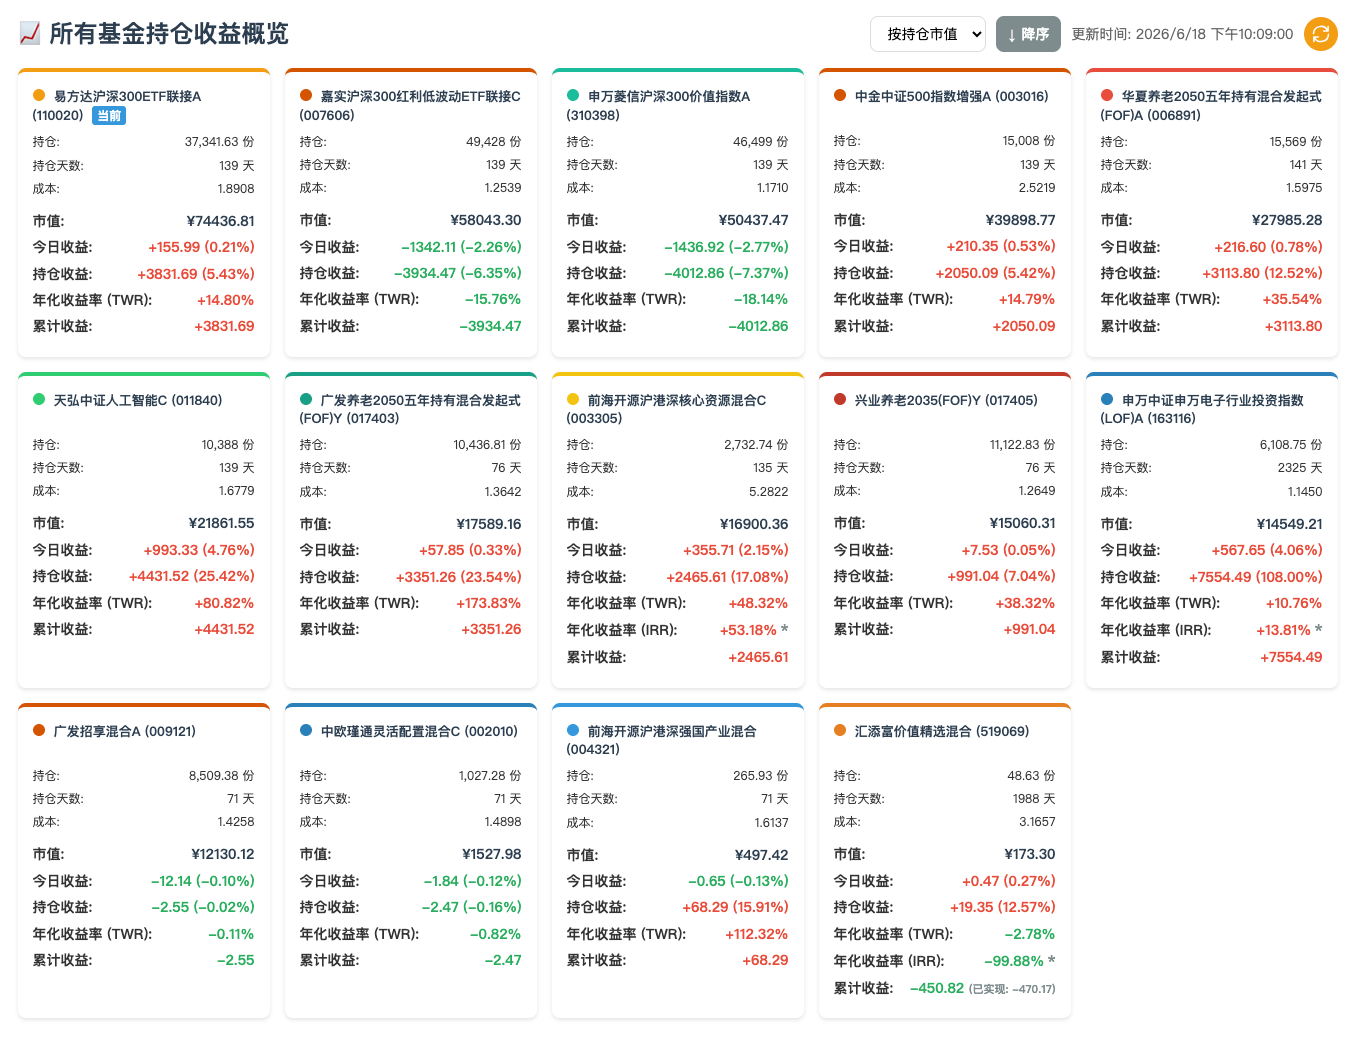Click today's return -1342.11 (-2.26%)
The width and height of the screenshot is (1355, 1041).
point(461,247)
